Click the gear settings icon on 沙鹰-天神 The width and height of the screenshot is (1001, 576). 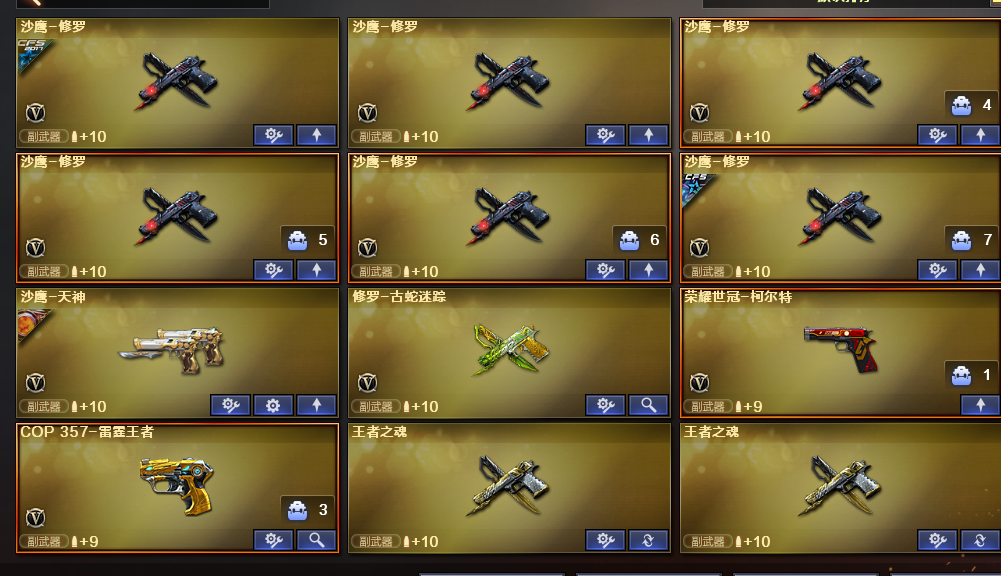click(x=273, y=405)
